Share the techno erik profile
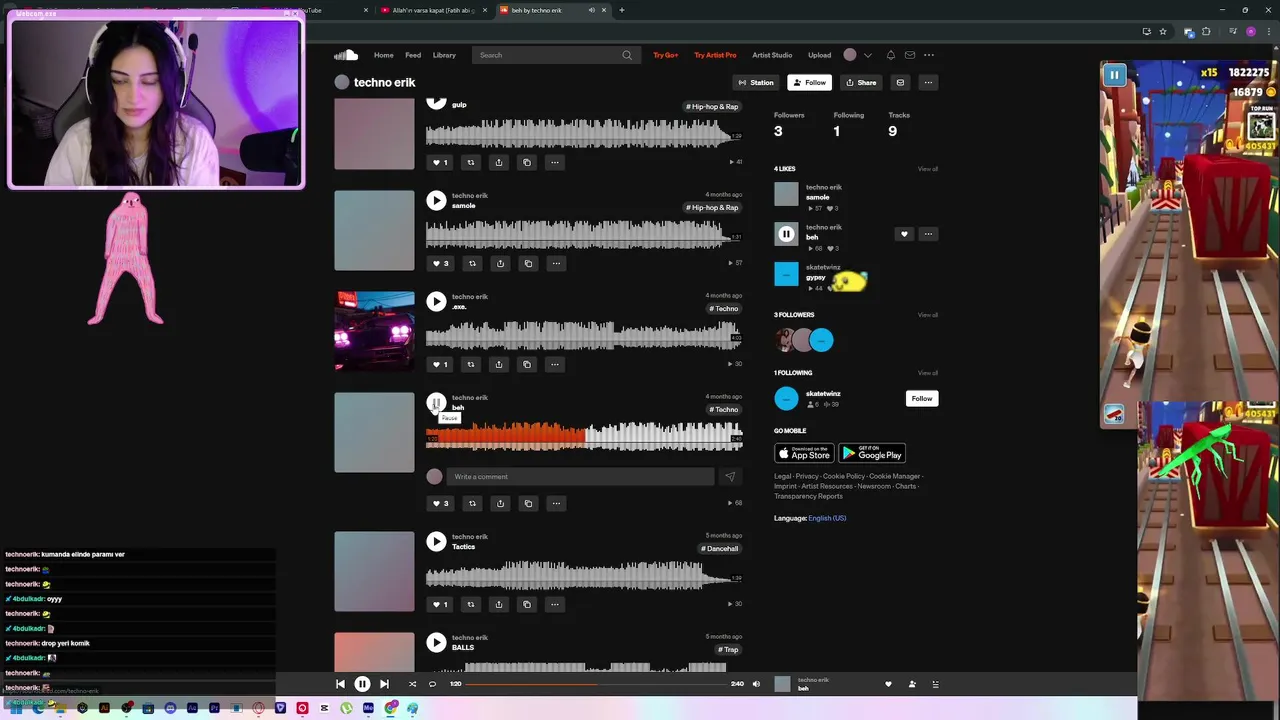Image resolution: width=1280 pixels, height=720 pixels. (861, 82)
